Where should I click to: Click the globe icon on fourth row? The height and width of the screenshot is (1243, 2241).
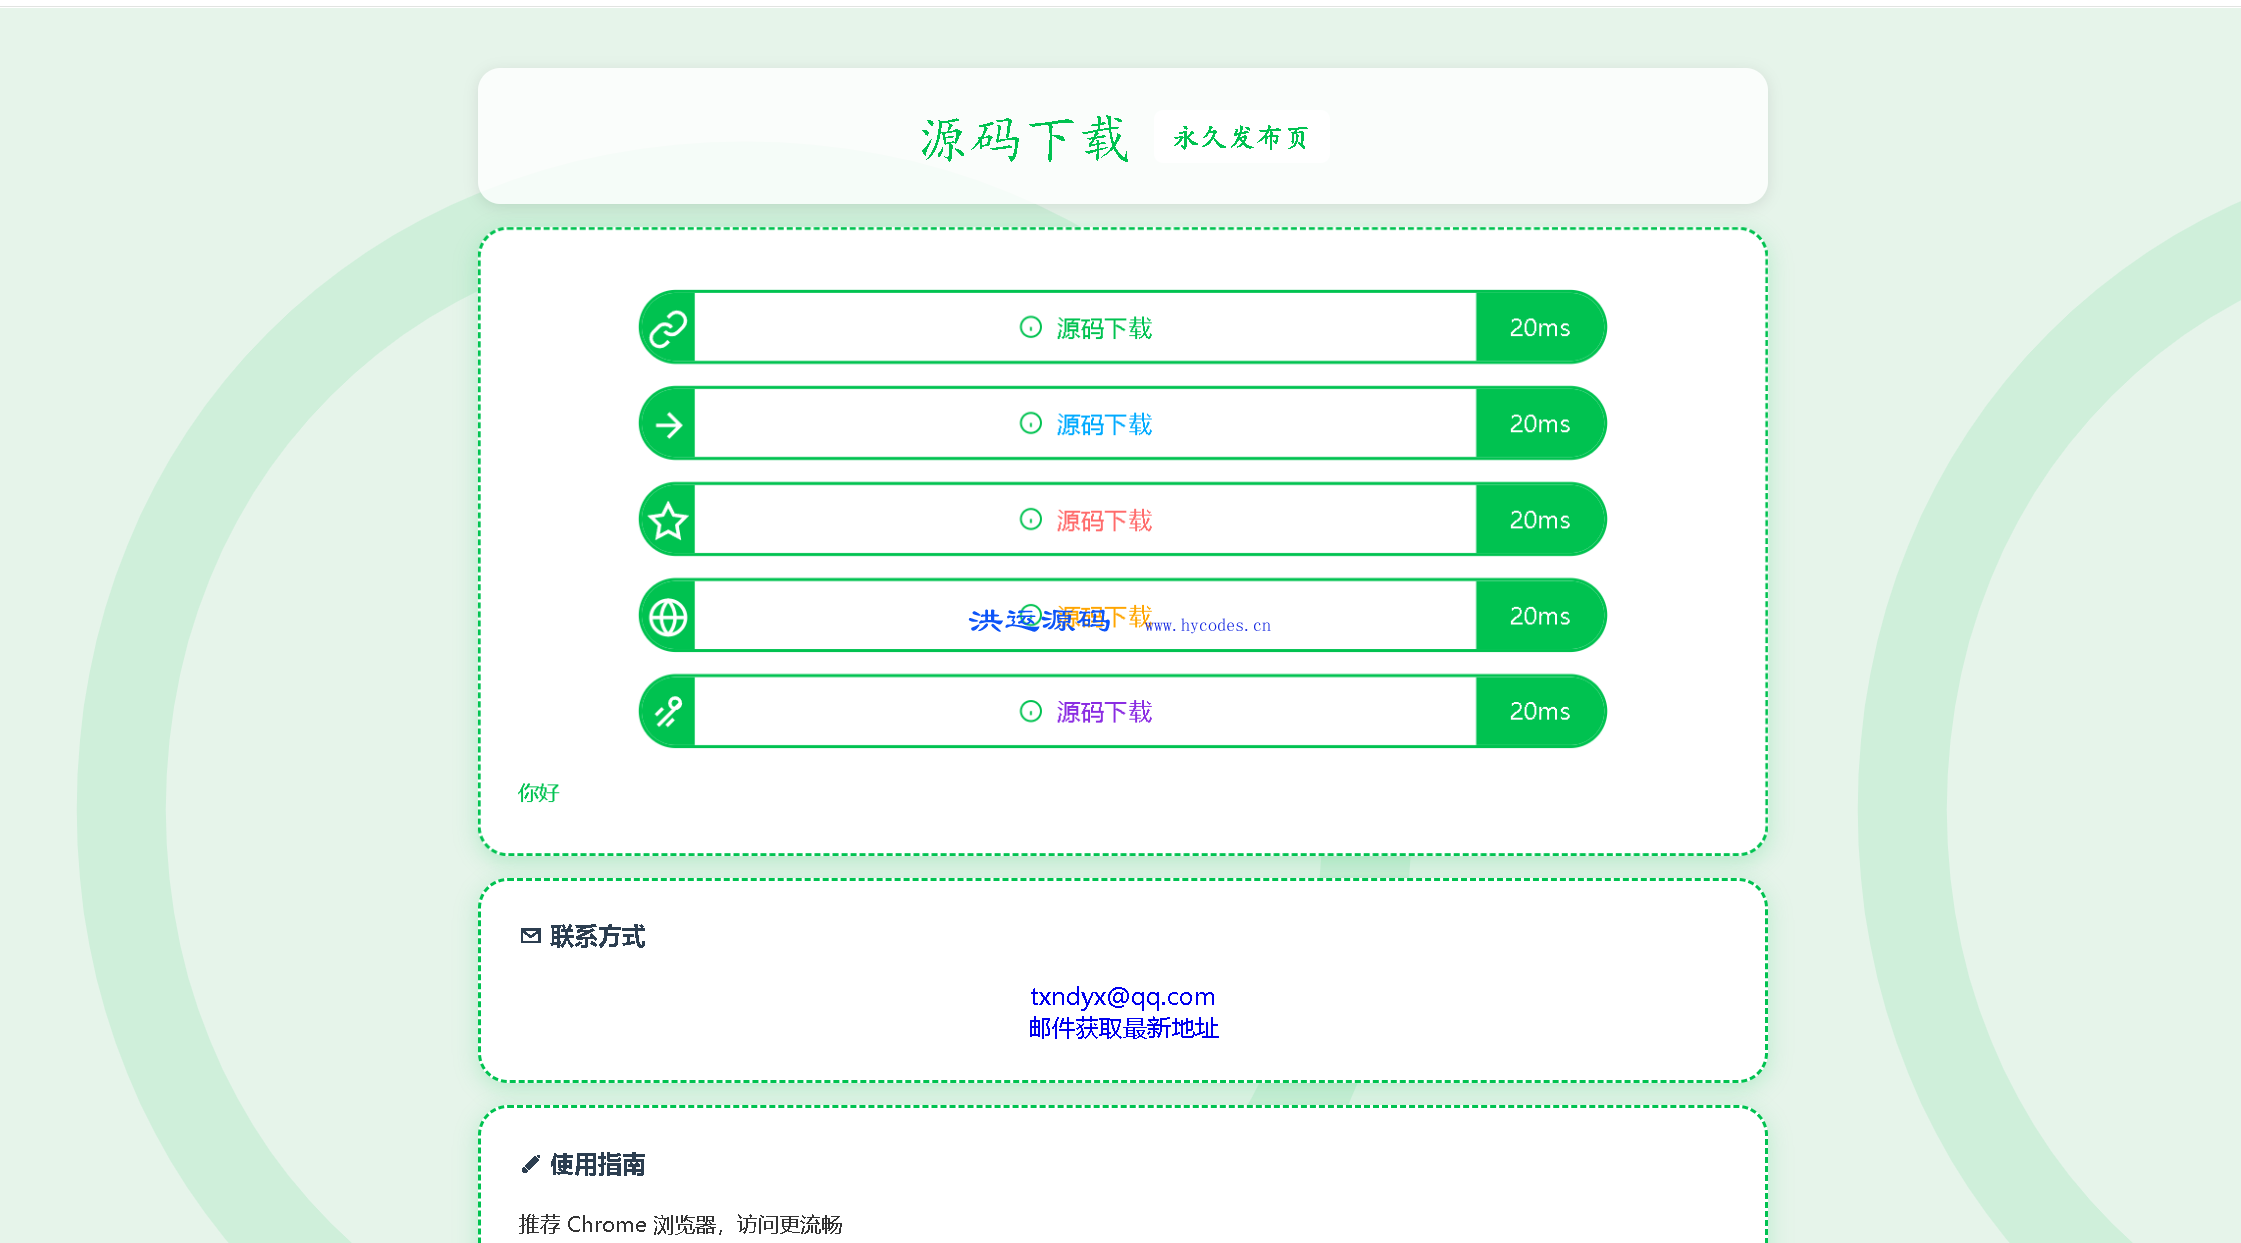[668, 617]
